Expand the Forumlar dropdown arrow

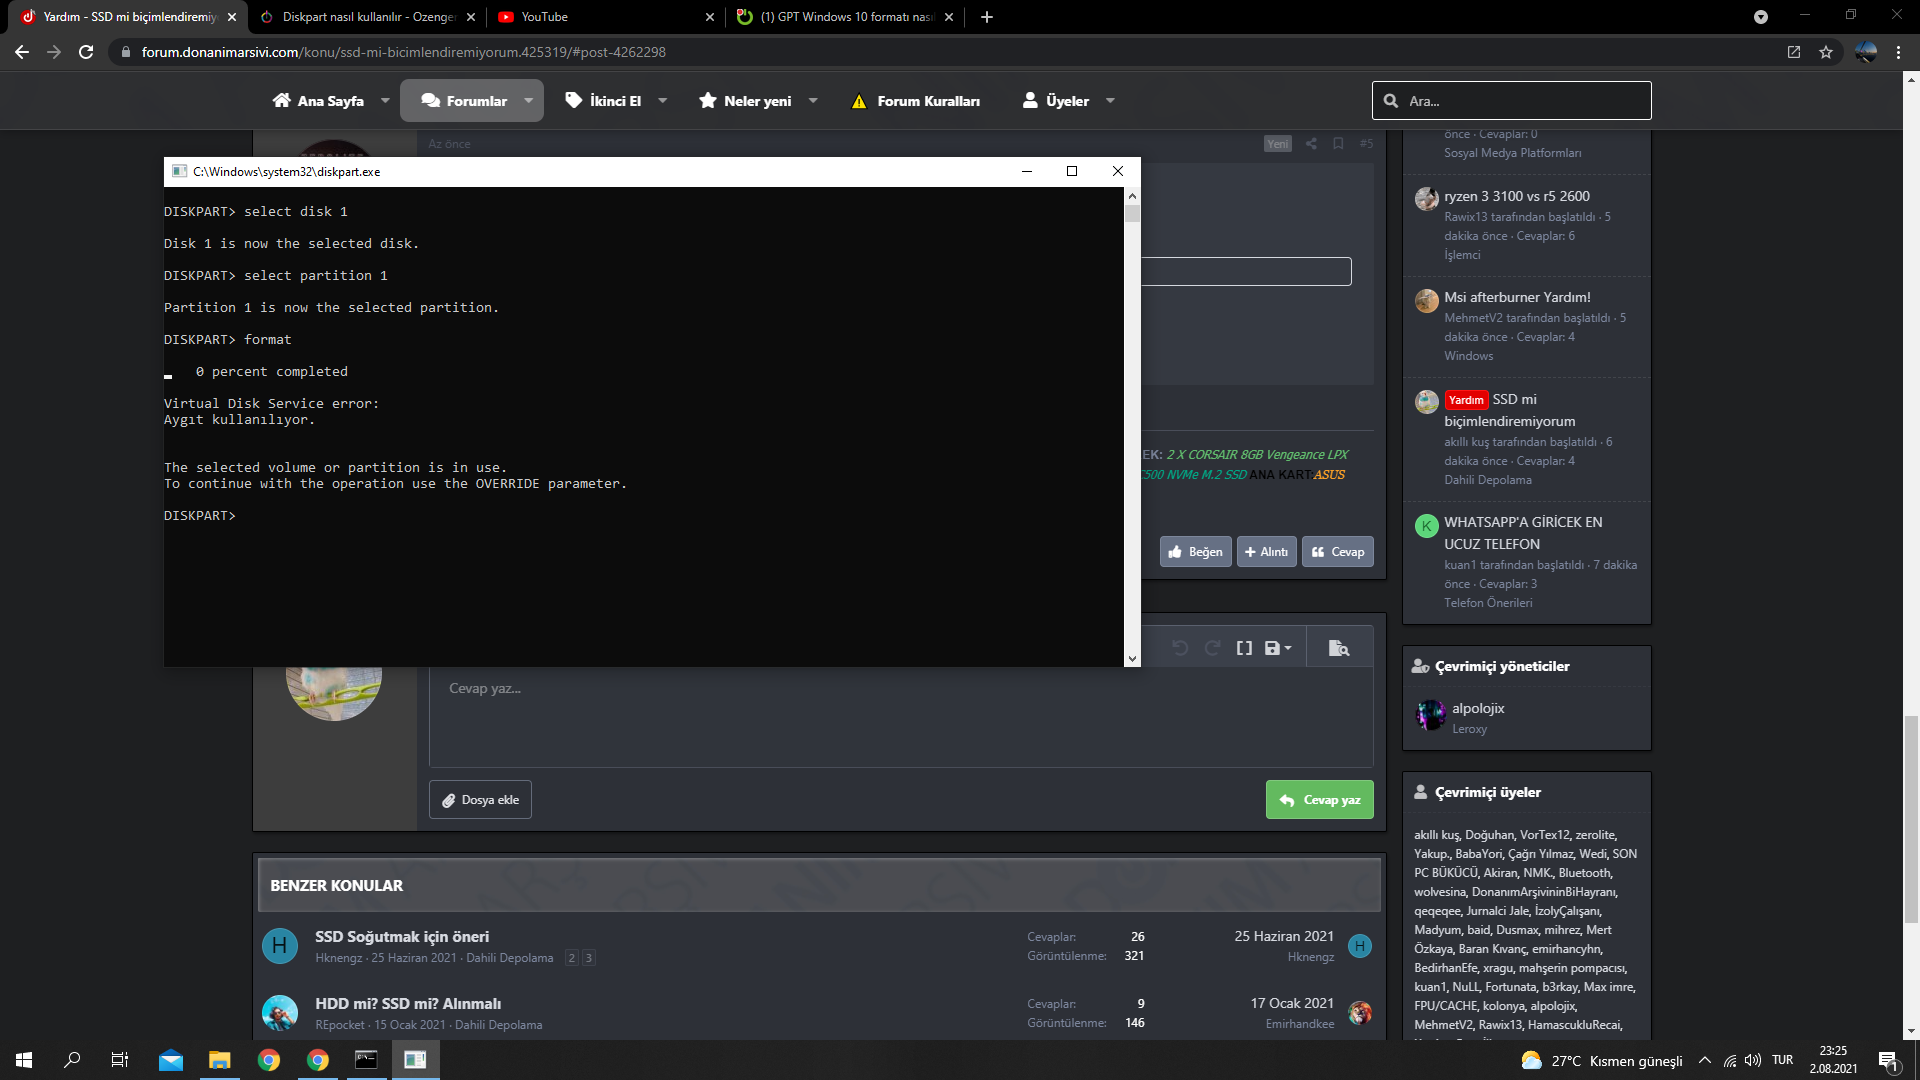click(x=529, y=101)
